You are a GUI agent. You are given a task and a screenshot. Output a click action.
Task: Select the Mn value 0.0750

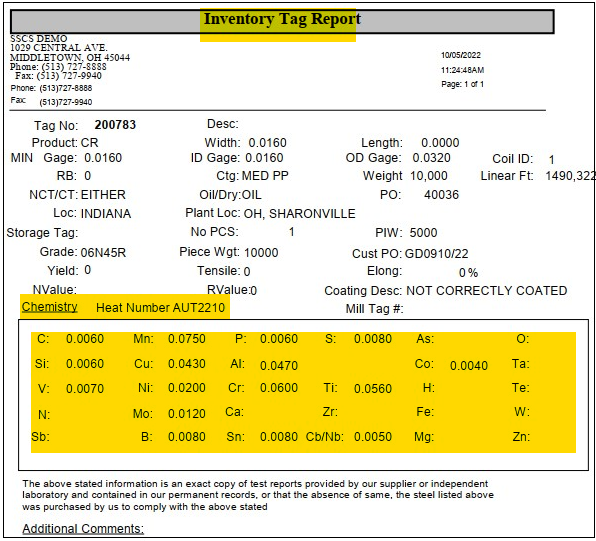tap(187, 339)
